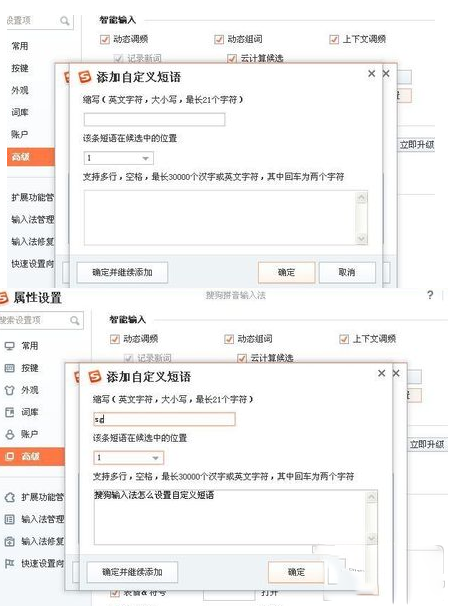
Task: Toggle 动态调频 checkbox in upper cropped settings panel
Action: click(105, 39)
